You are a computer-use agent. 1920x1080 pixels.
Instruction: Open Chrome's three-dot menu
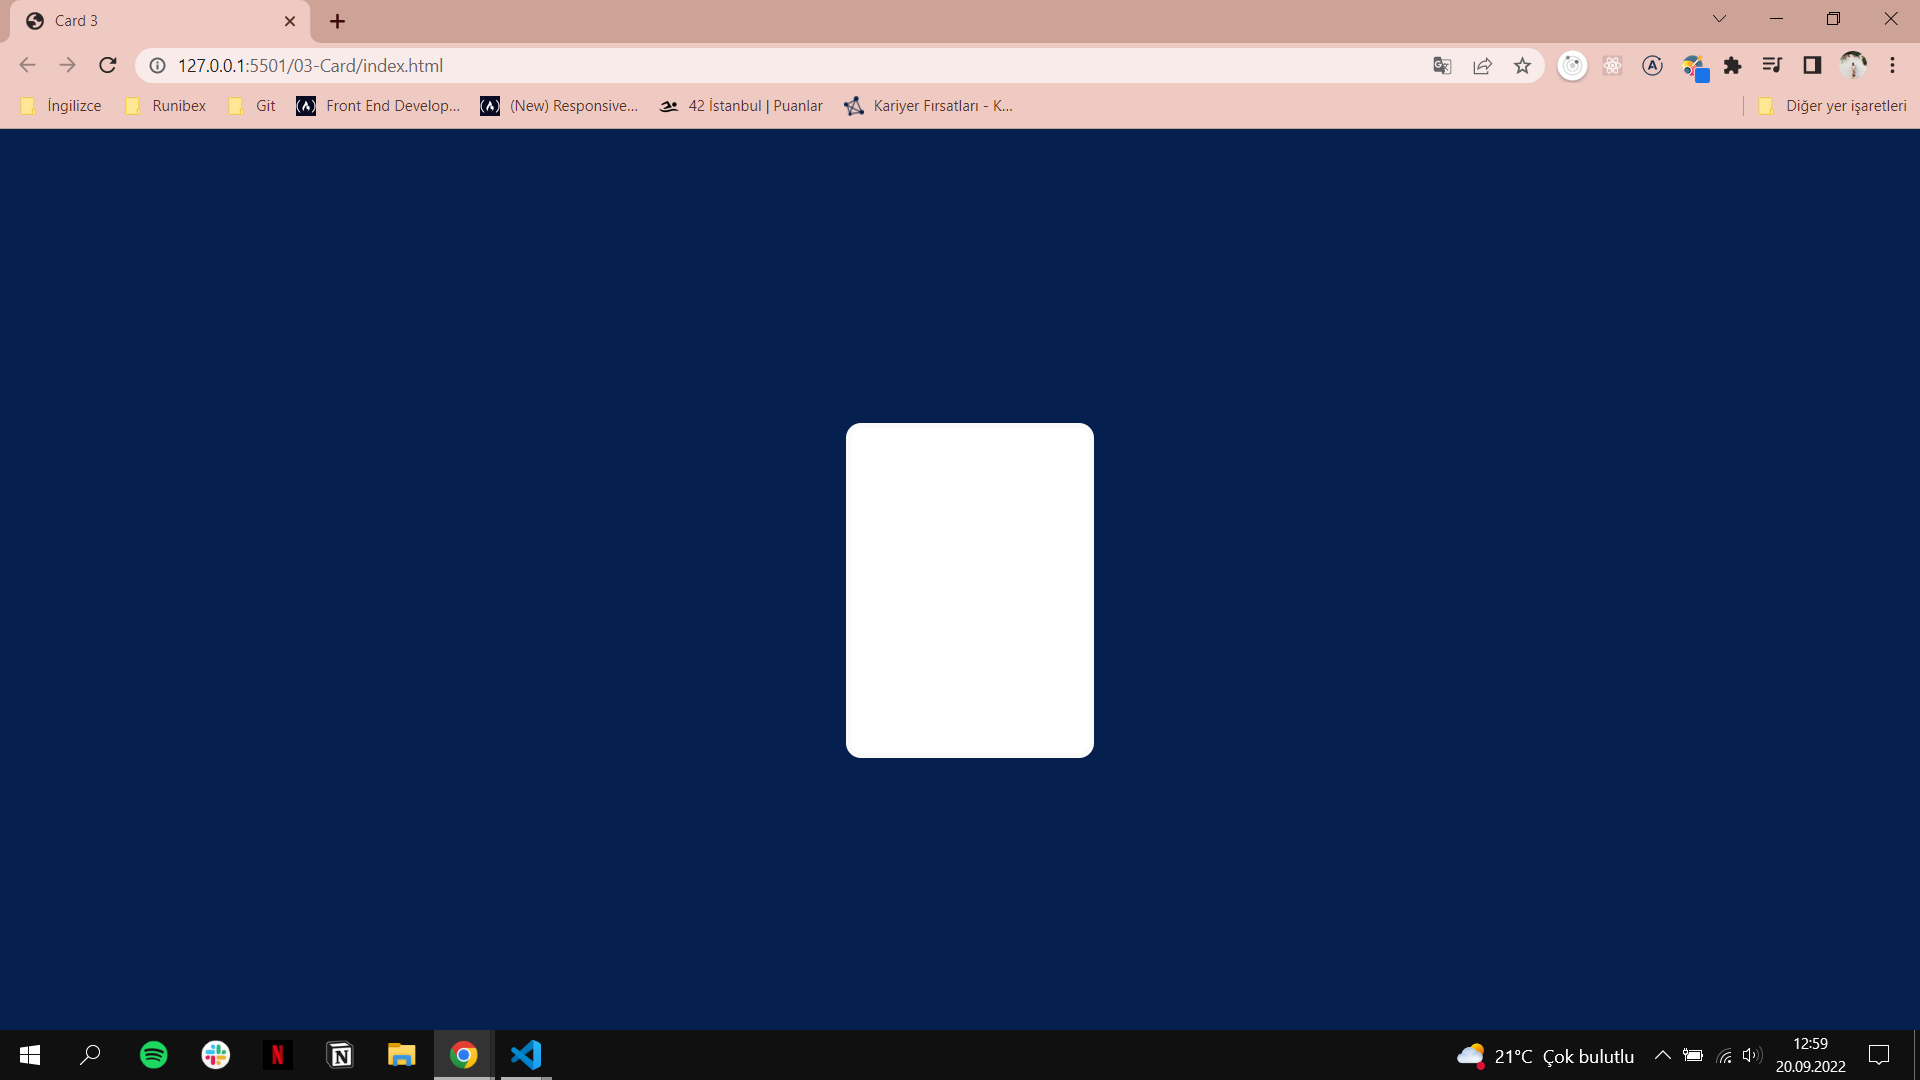[1893, 65]
